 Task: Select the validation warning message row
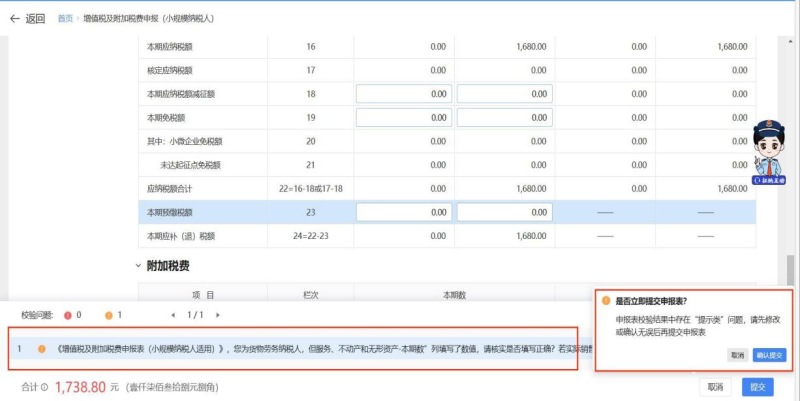point(300,348)
